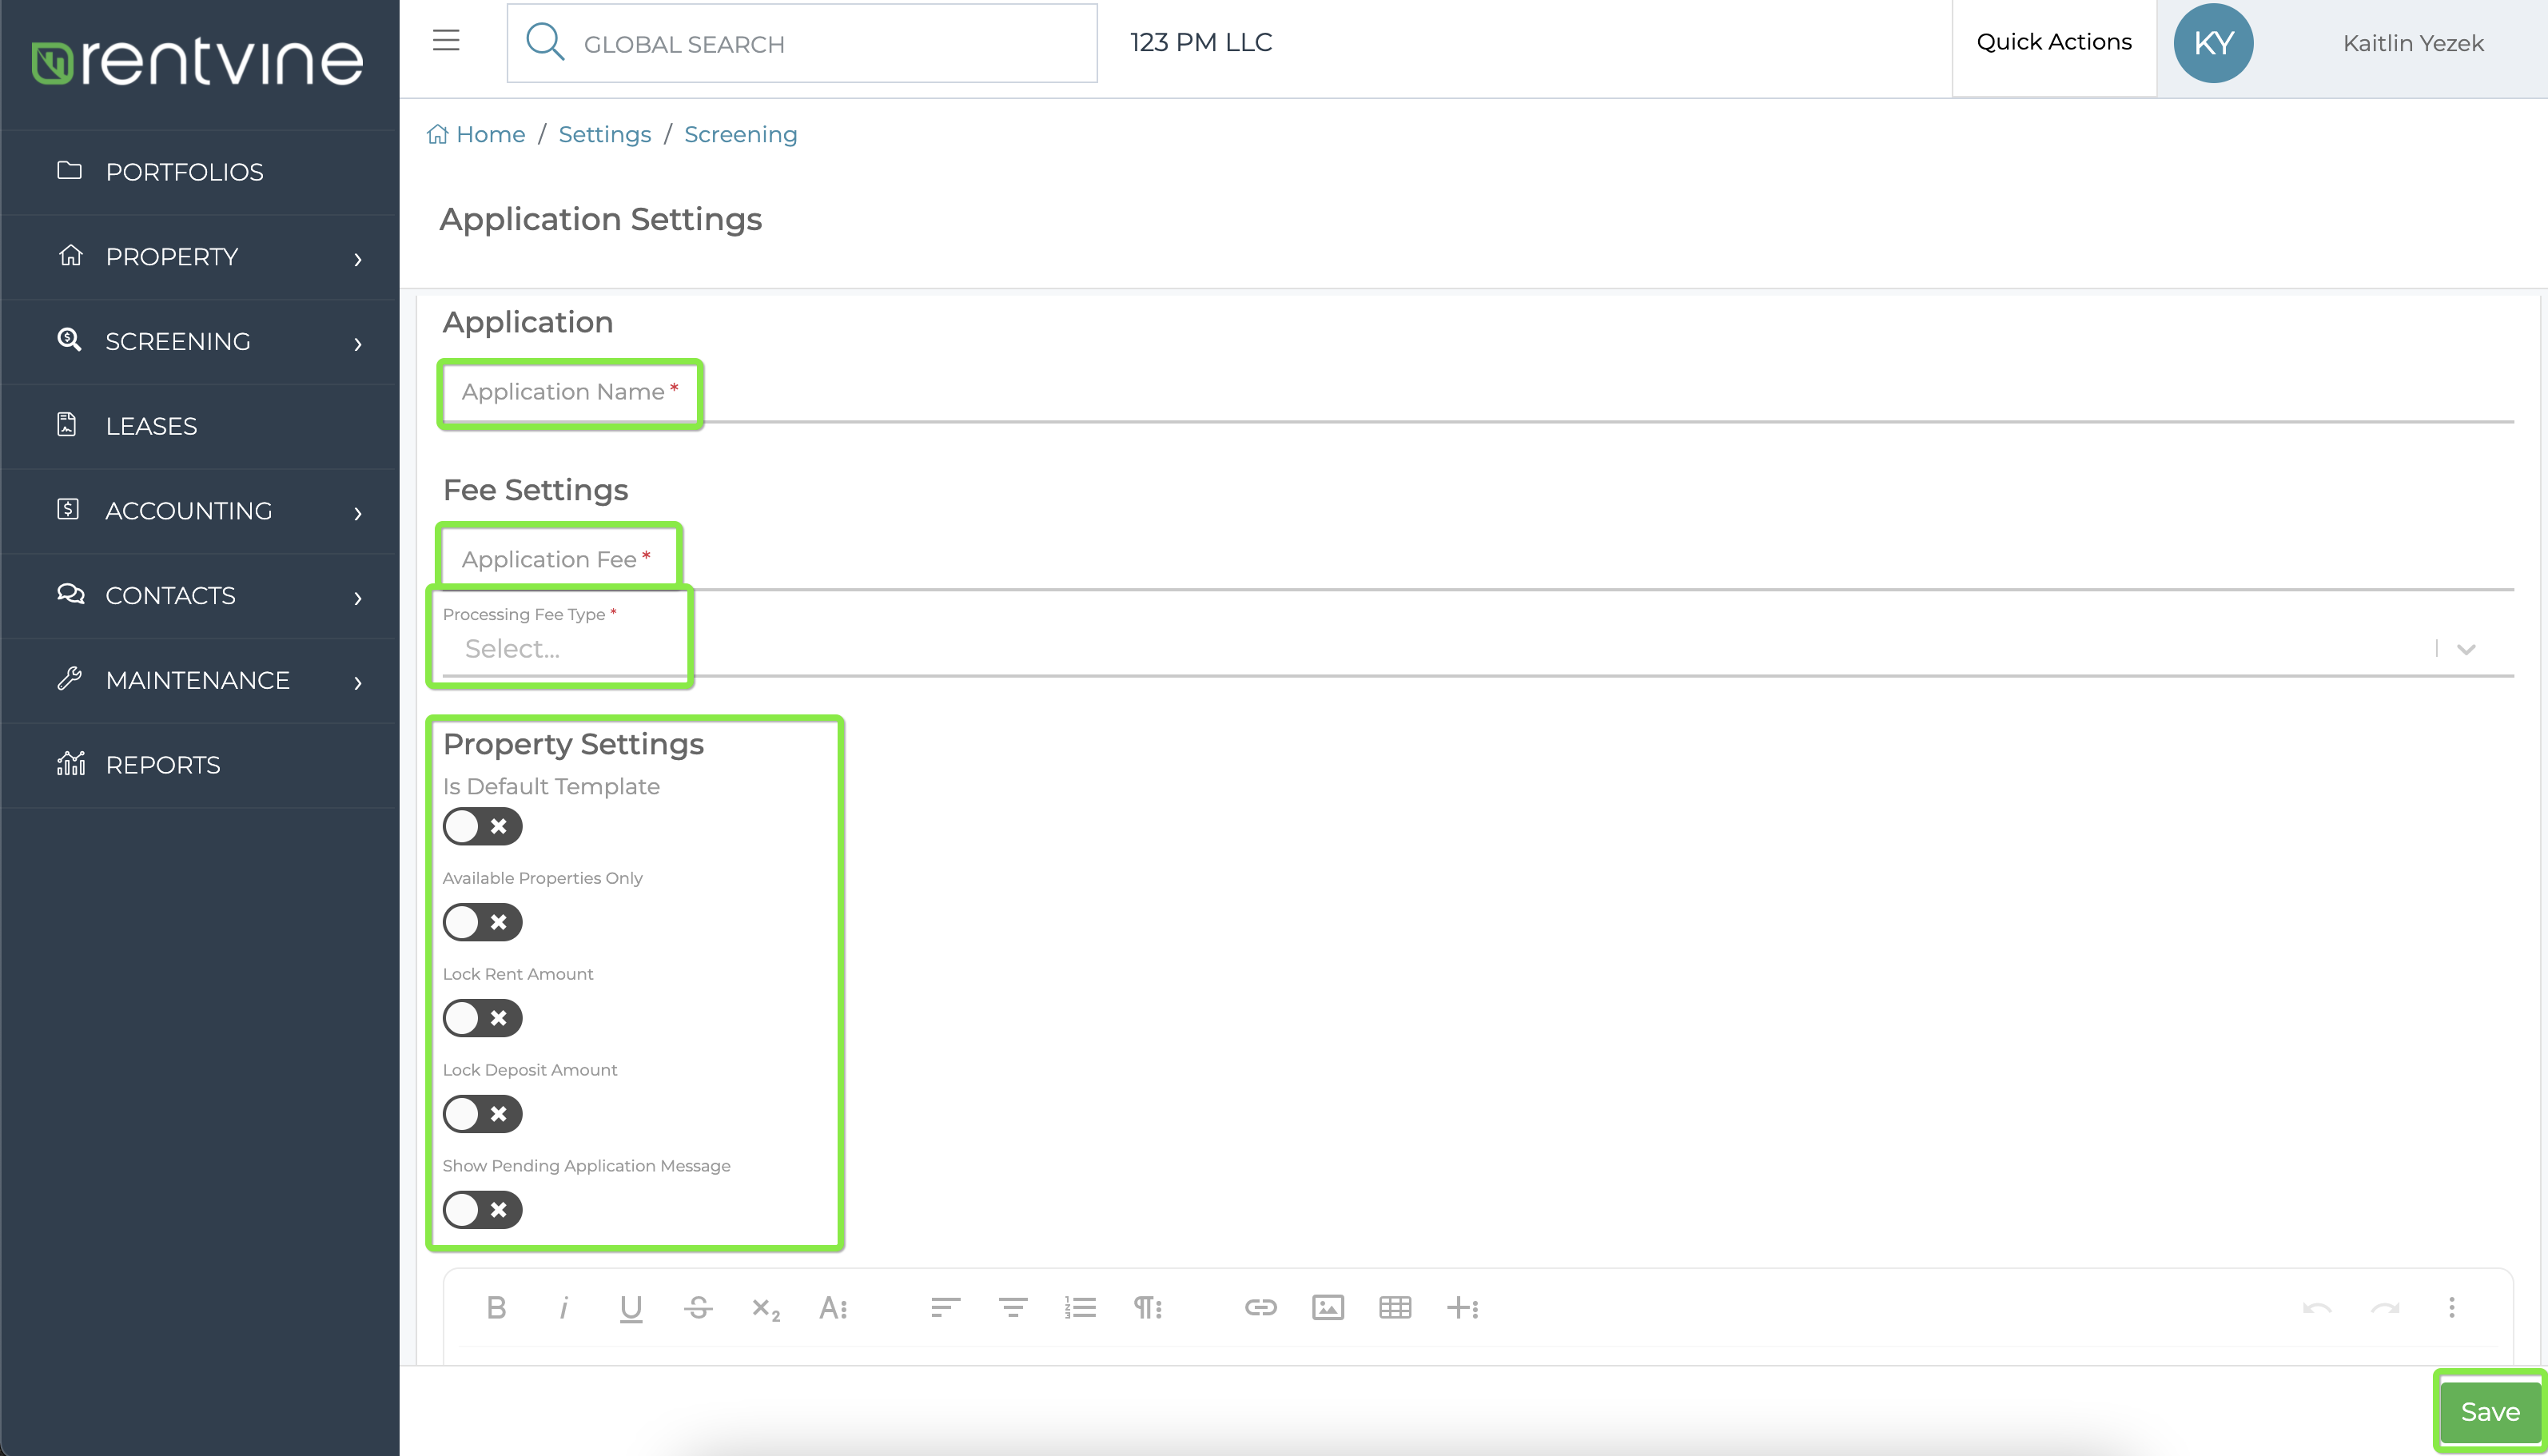Click the KY user avatar
This screenshot has height=1456, width=2548.
[x=2213, y=43]
